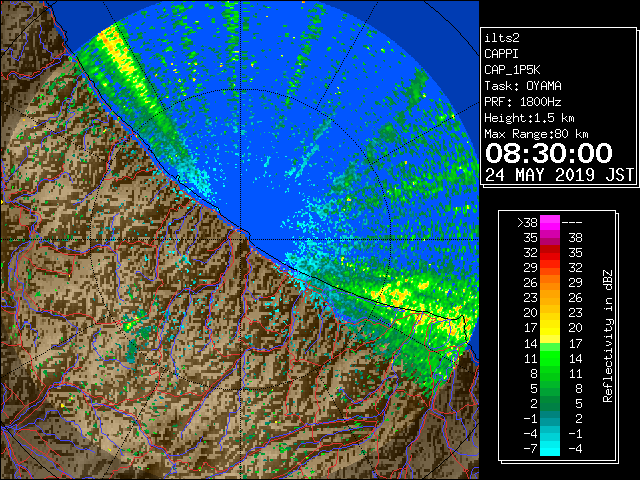The height and width of the screenshot is (480, 640).
Task: Click the '24 MAY 2019 JST' date
Action: click(x=559, y=175)
